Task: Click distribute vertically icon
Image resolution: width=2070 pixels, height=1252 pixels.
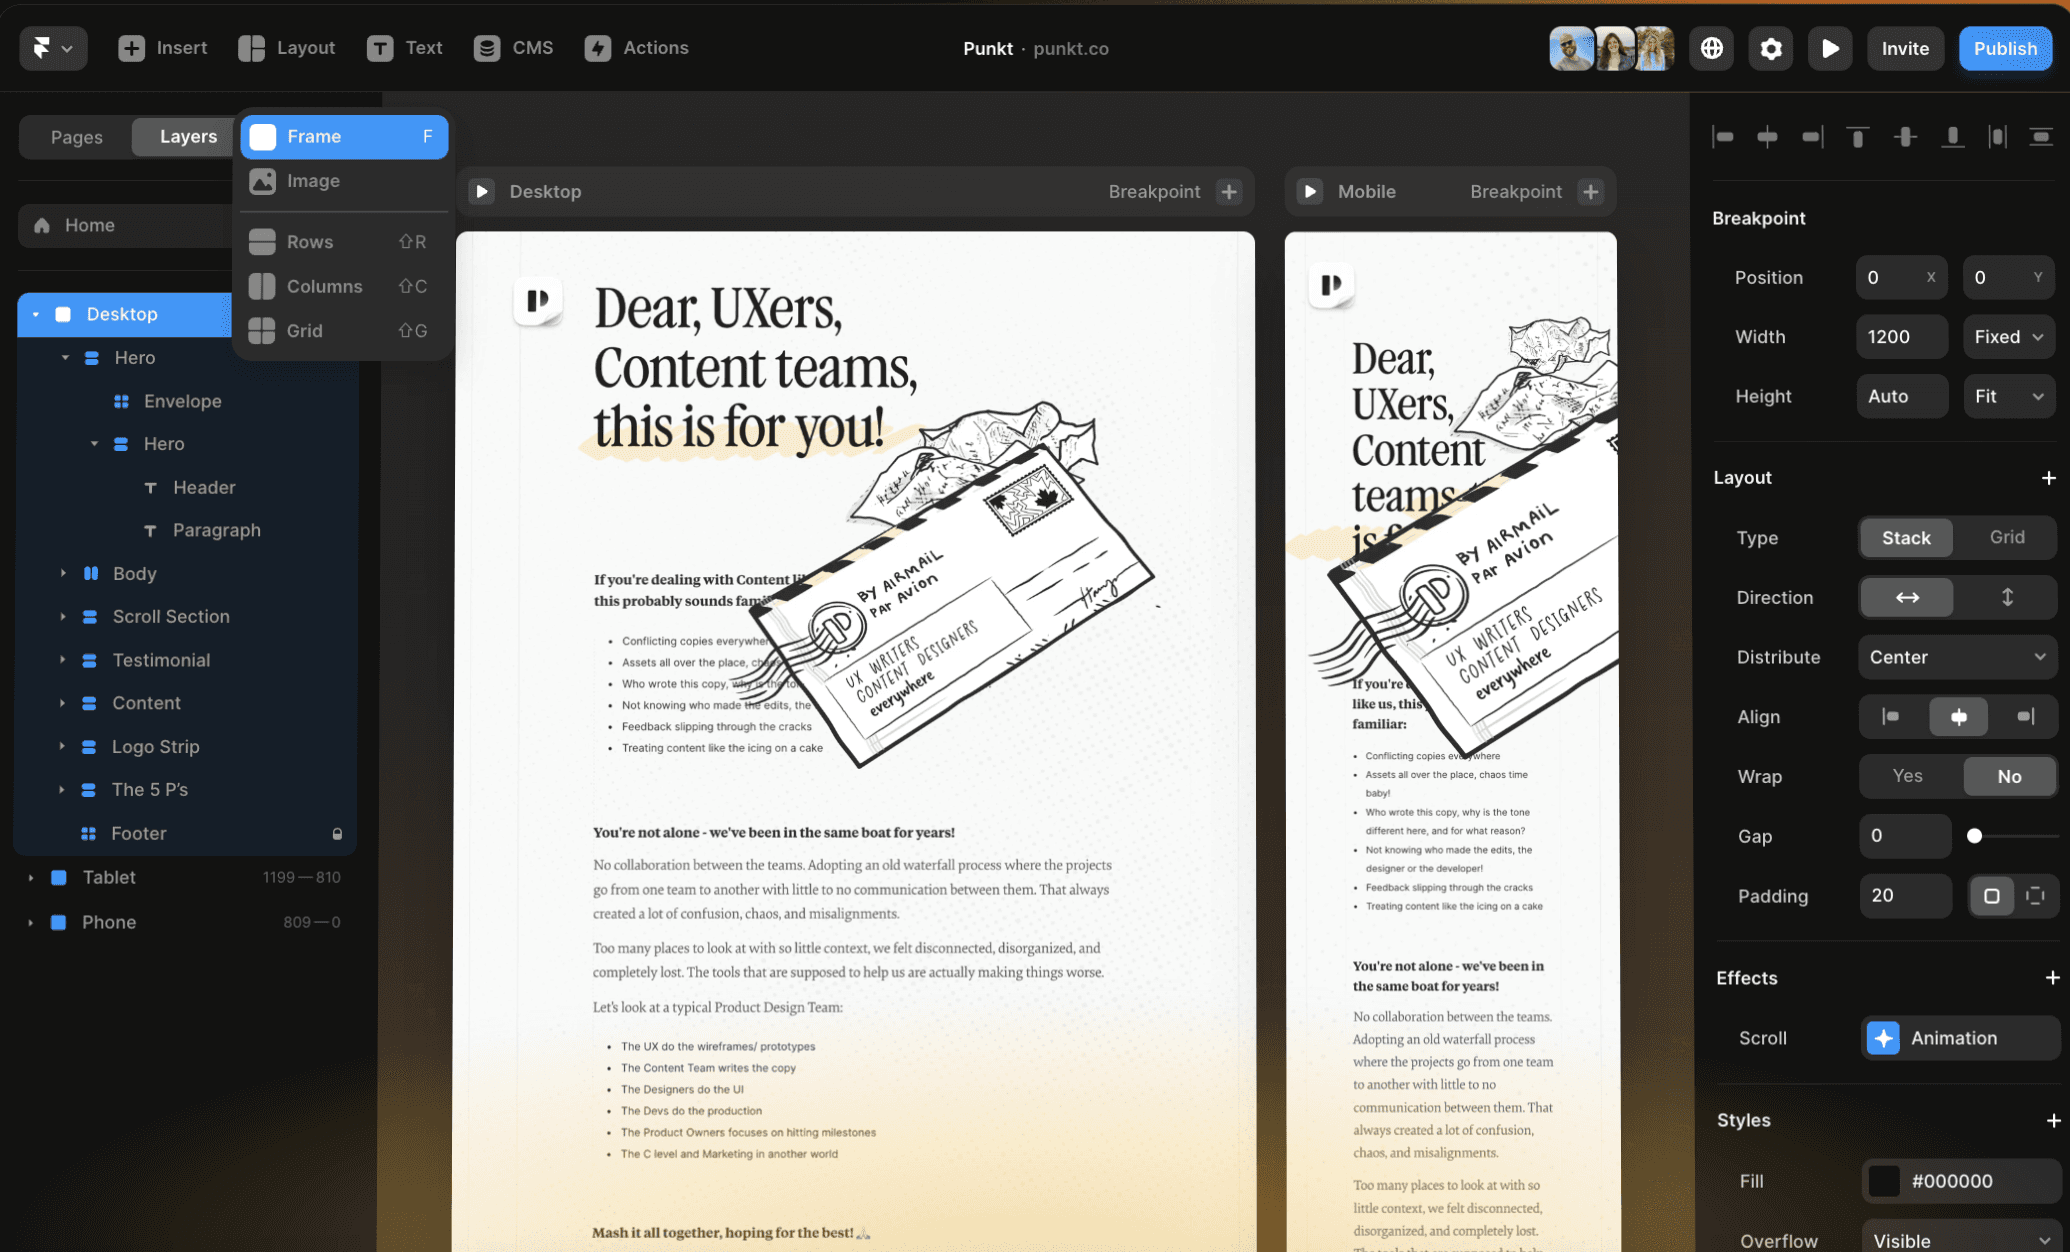Action: [x=2041, y=137]
